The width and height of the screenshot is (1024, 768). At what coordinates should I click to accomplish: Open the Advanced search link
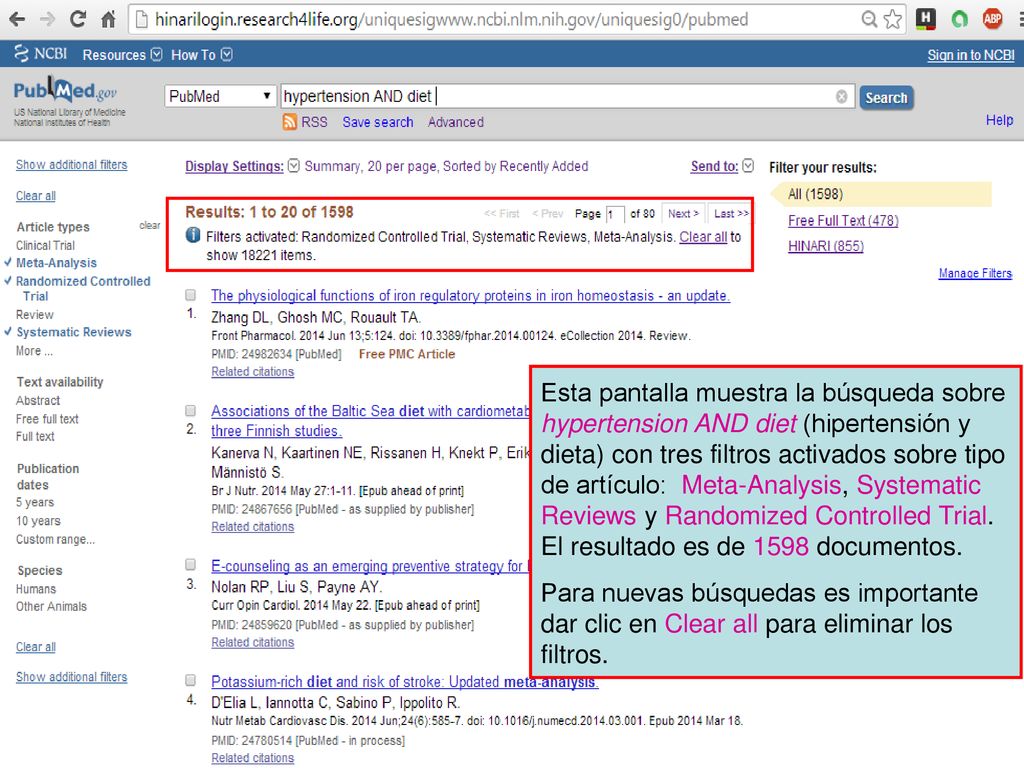coord(456,122)
